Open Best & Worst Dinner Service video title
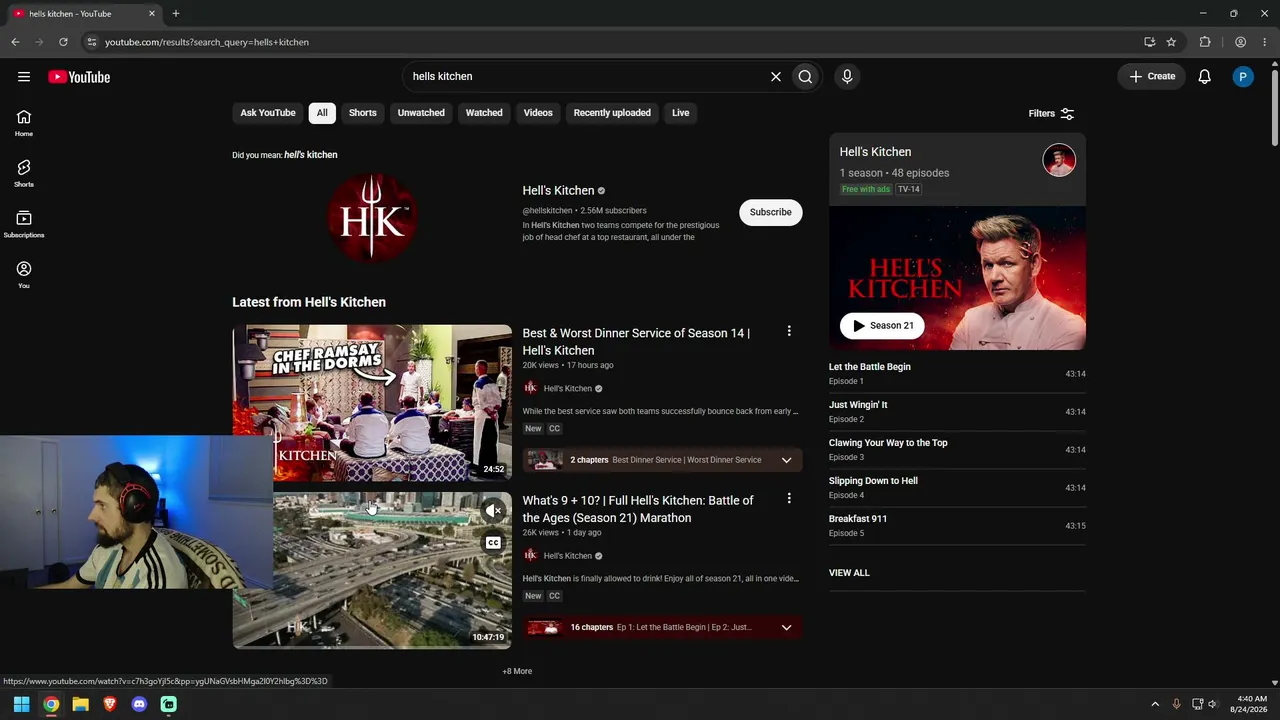This screenshot has height=720, width=1280. (x=636, y=342)
